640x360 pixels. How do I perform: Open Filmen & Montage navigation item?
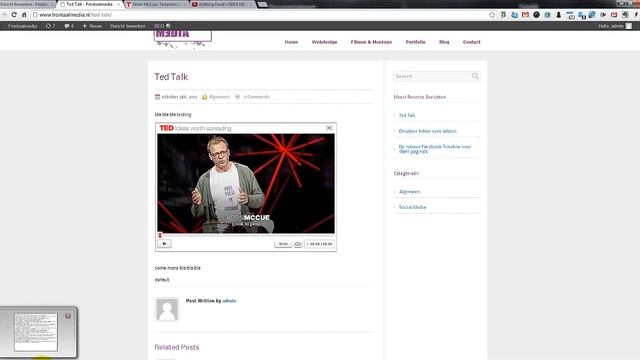(x=371, y=42)
